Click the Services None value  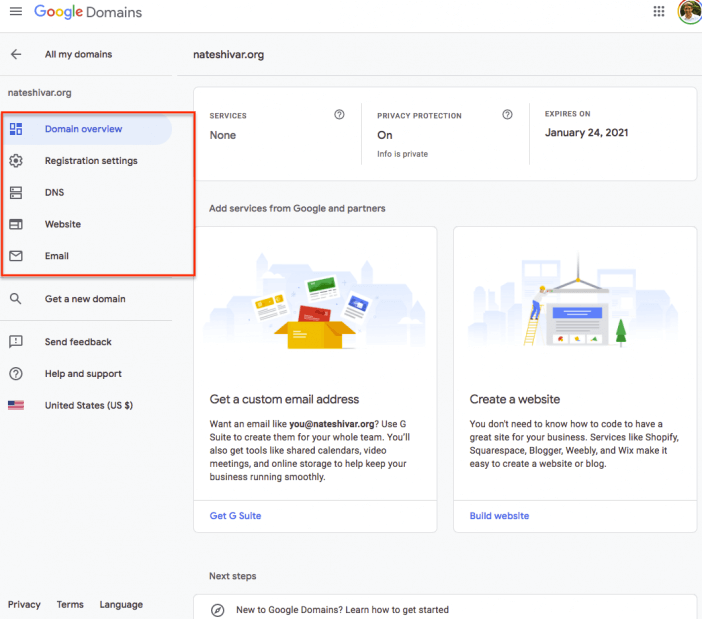[223, 135]
